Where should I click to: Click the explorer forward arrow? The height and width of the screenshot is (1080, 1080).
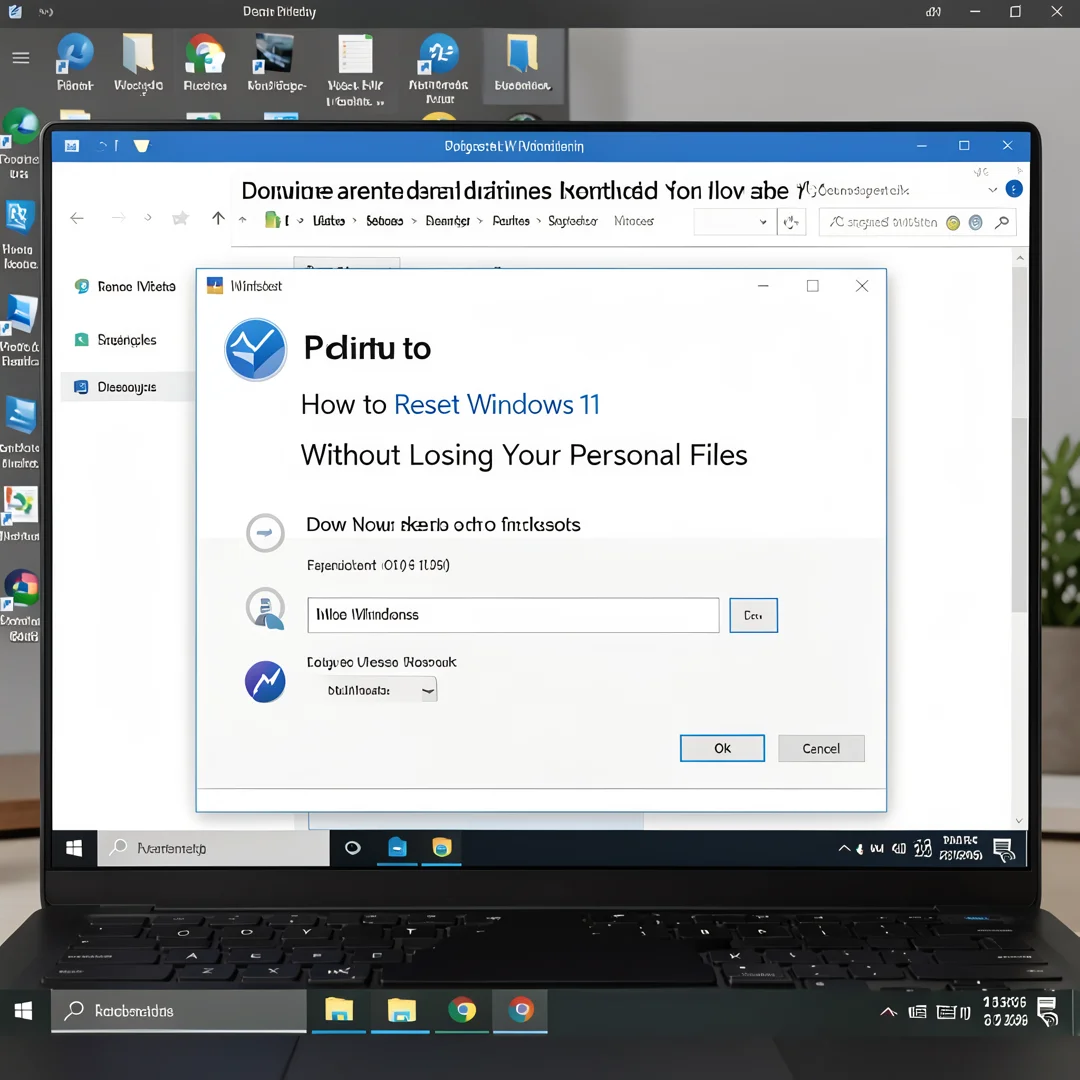point(118,218)
